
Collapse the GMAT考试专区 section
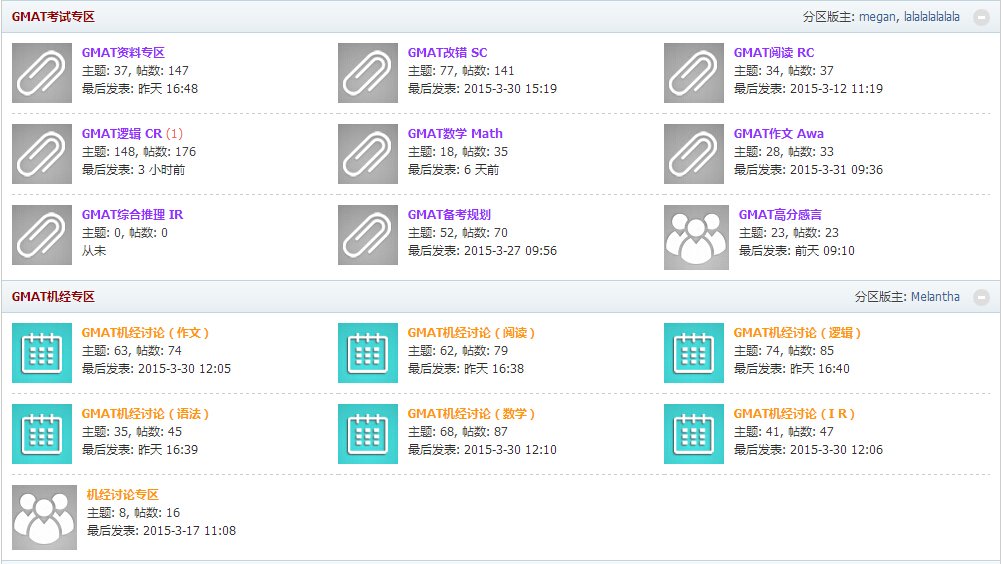click(981, 17)
